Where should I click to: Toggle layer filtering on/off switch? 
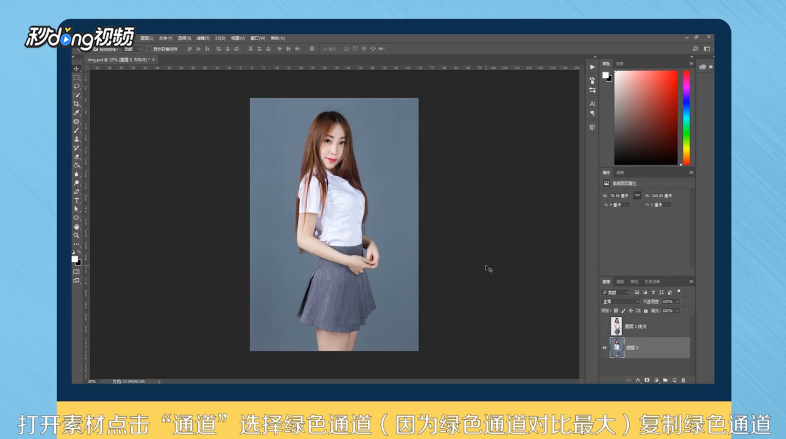679,291
